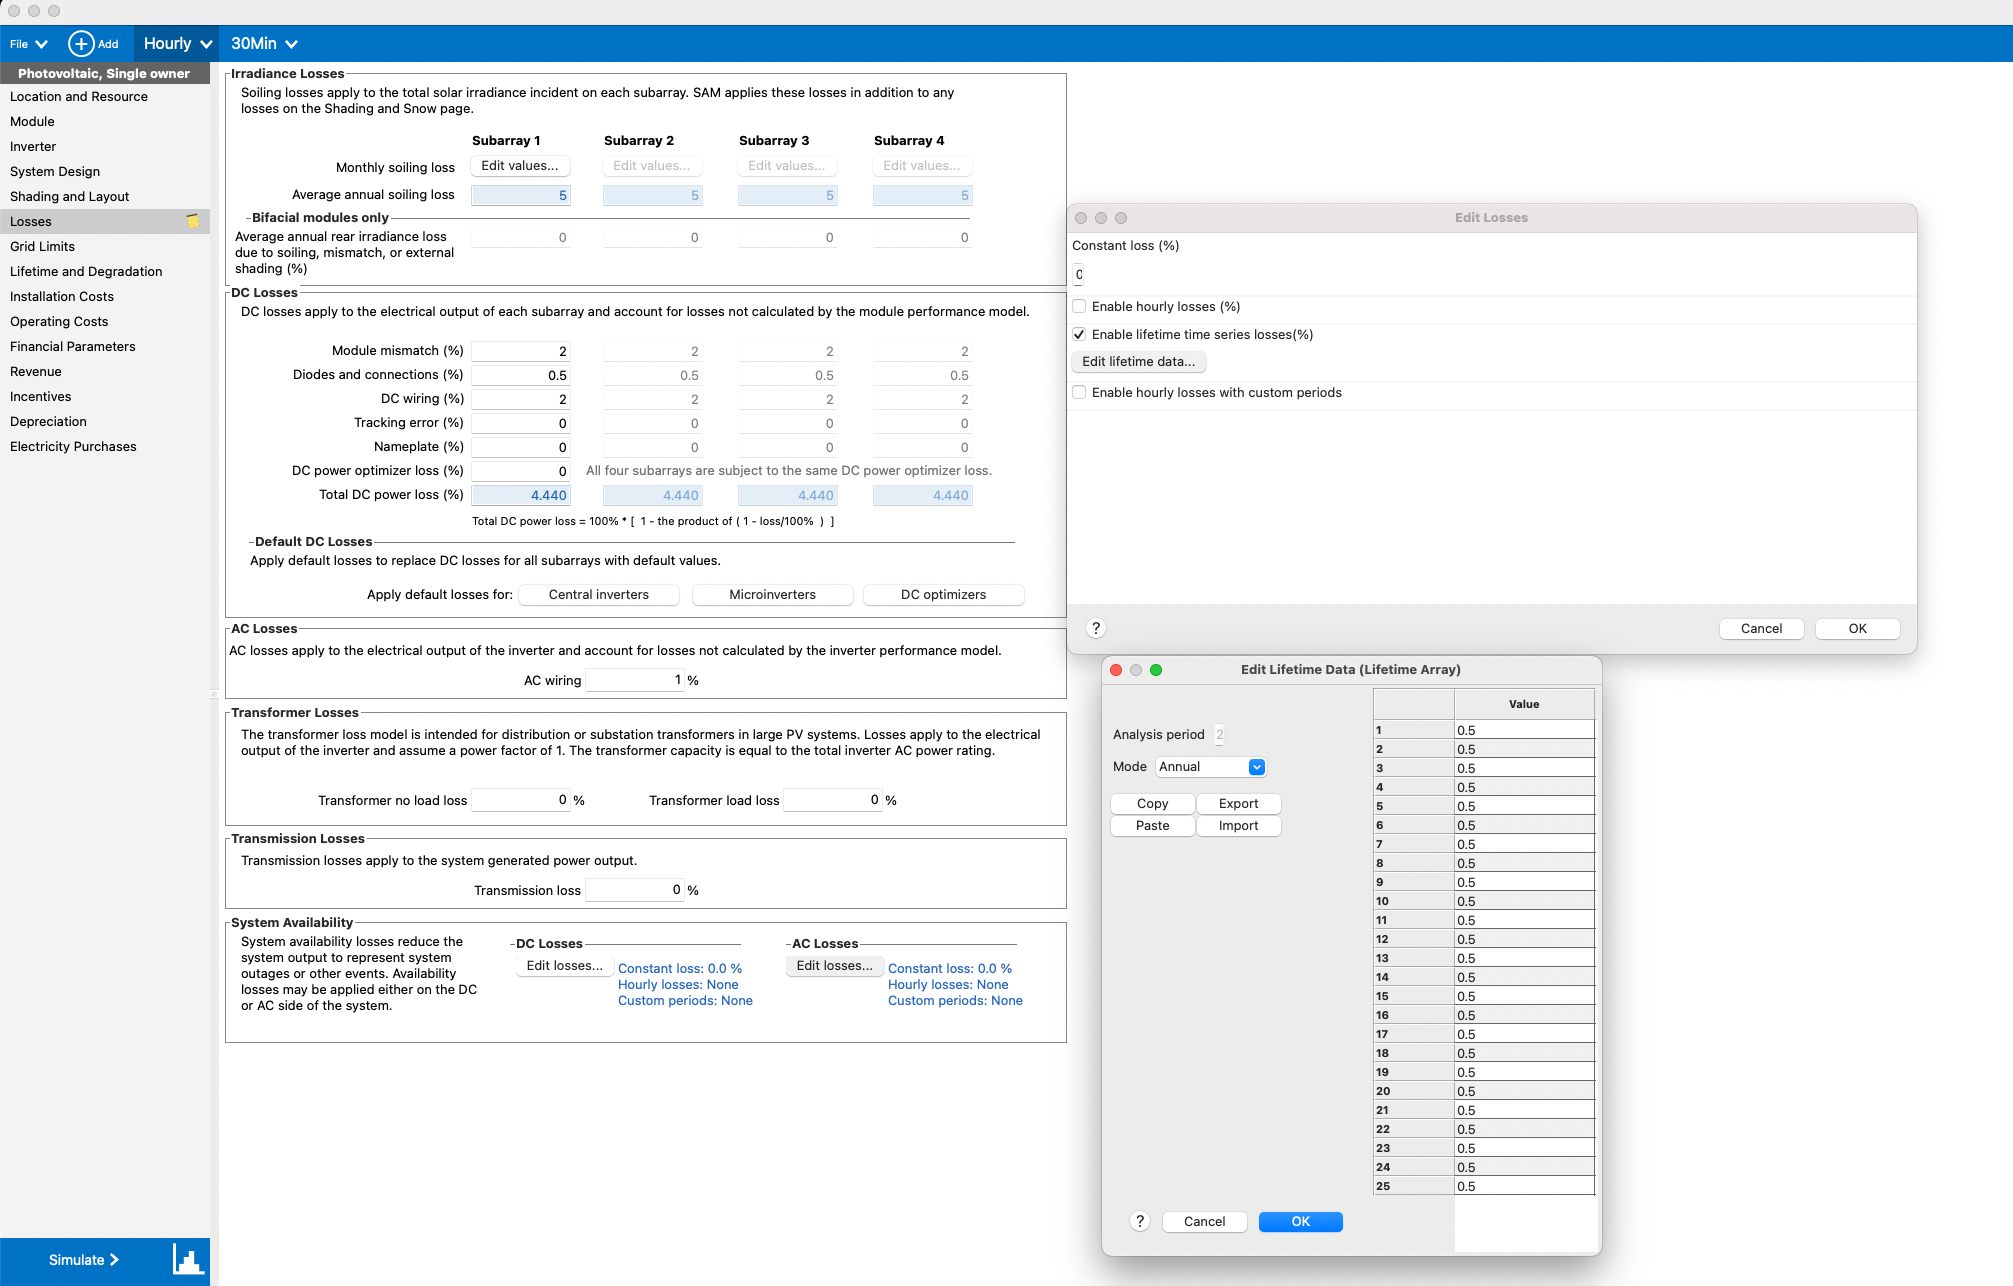2013x1286 pixels.
Task: Open the File menu
Action: (28, 44)
